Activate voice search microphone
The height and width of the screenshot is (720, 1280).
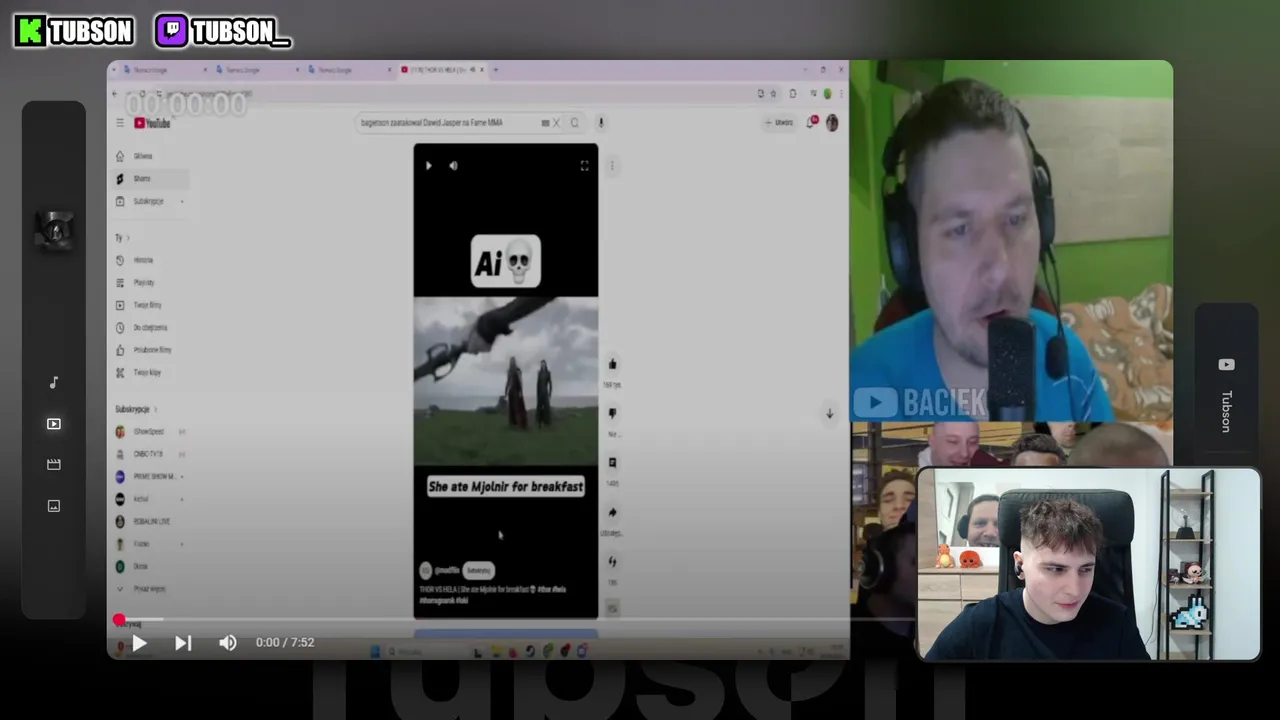click(x=601, y=123)
